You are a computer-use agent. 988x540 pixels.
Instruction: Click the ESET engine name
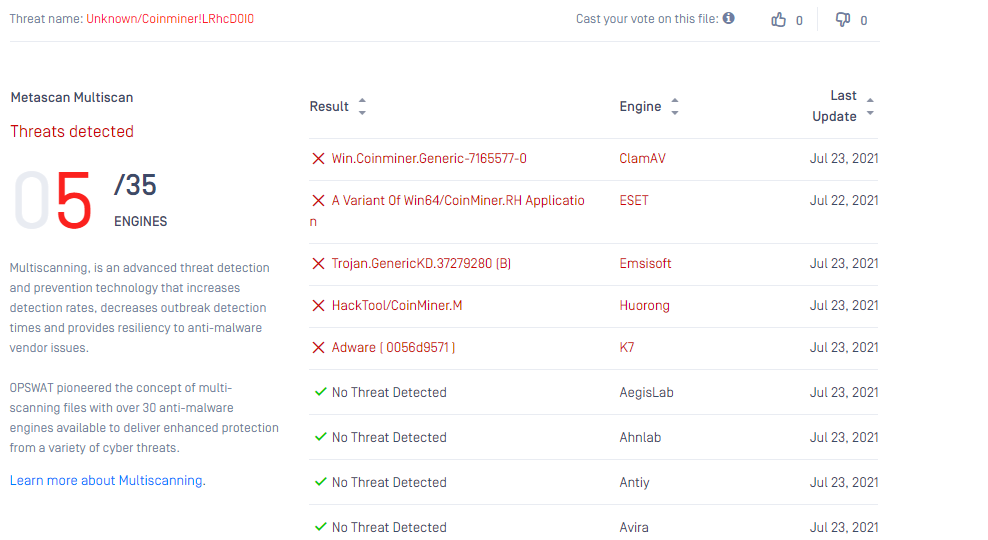tap(634, 201)
